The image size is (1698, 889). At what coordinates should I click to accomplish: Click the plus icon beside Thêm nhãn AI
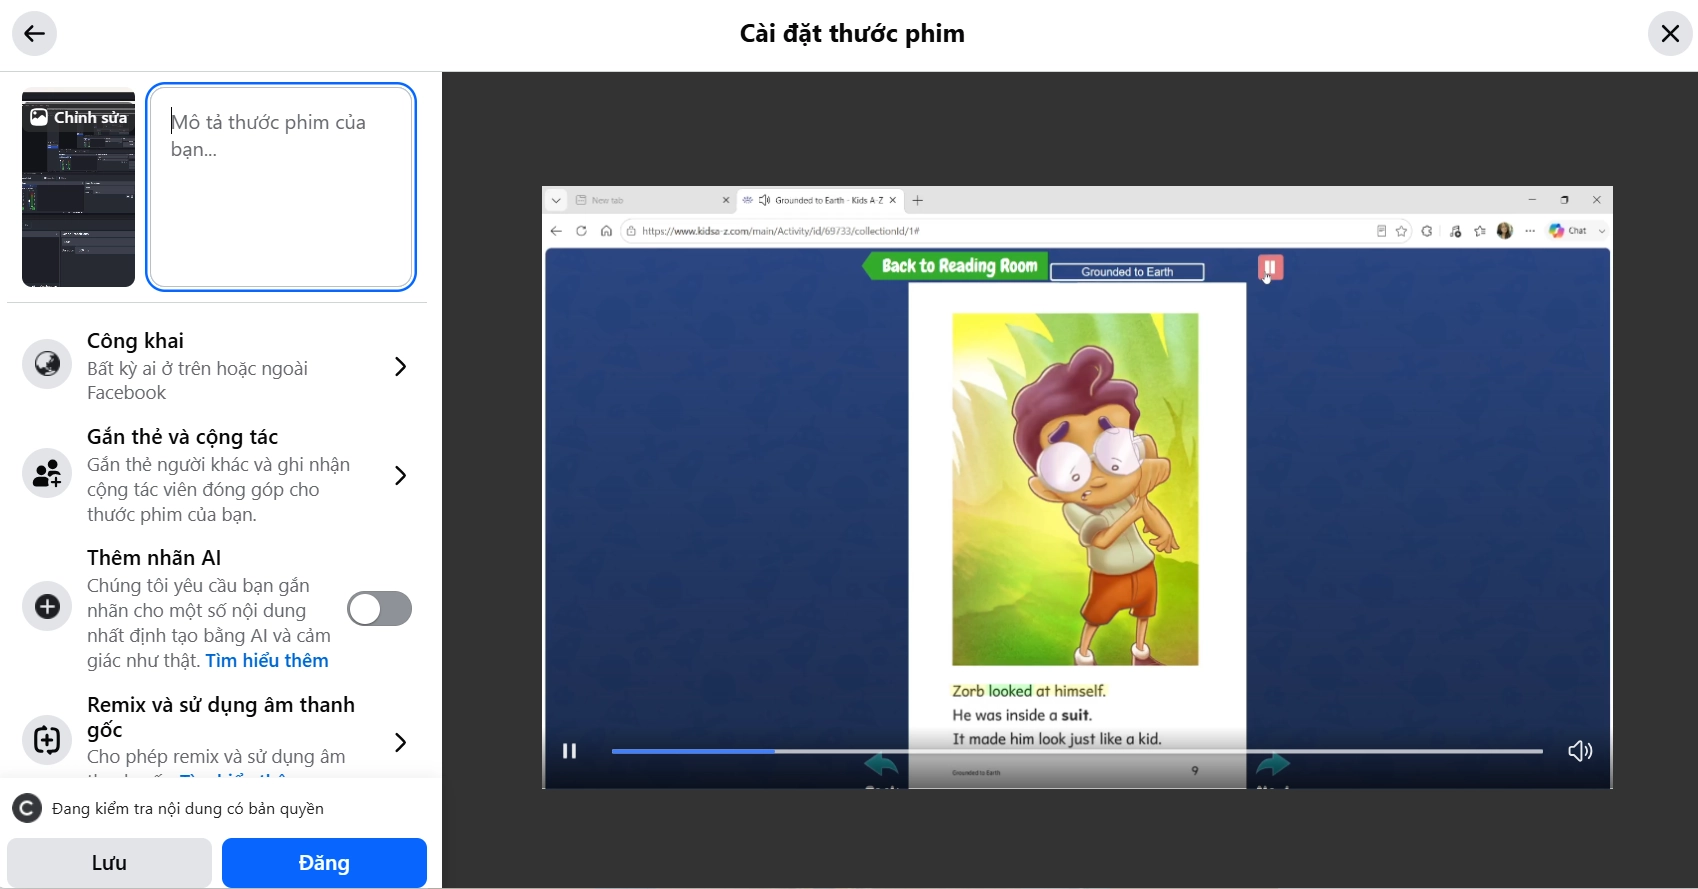click(47, 606)
